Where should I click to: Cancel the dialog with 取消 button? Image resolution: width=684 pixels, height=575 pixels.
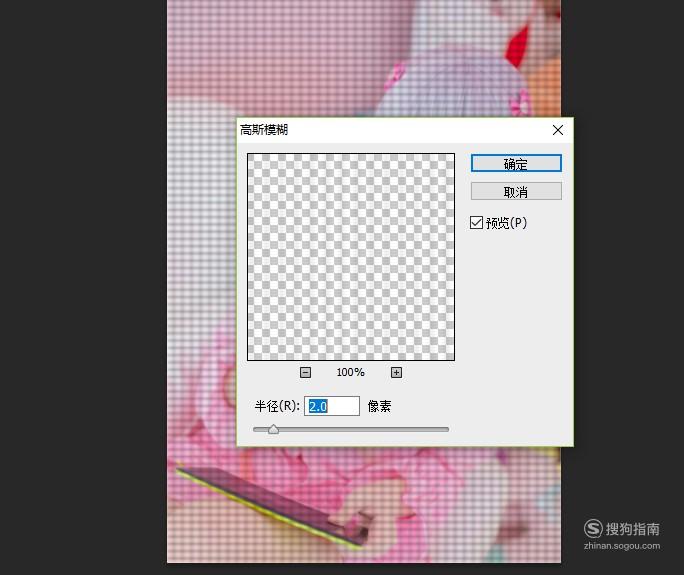(x=516, y=191)
